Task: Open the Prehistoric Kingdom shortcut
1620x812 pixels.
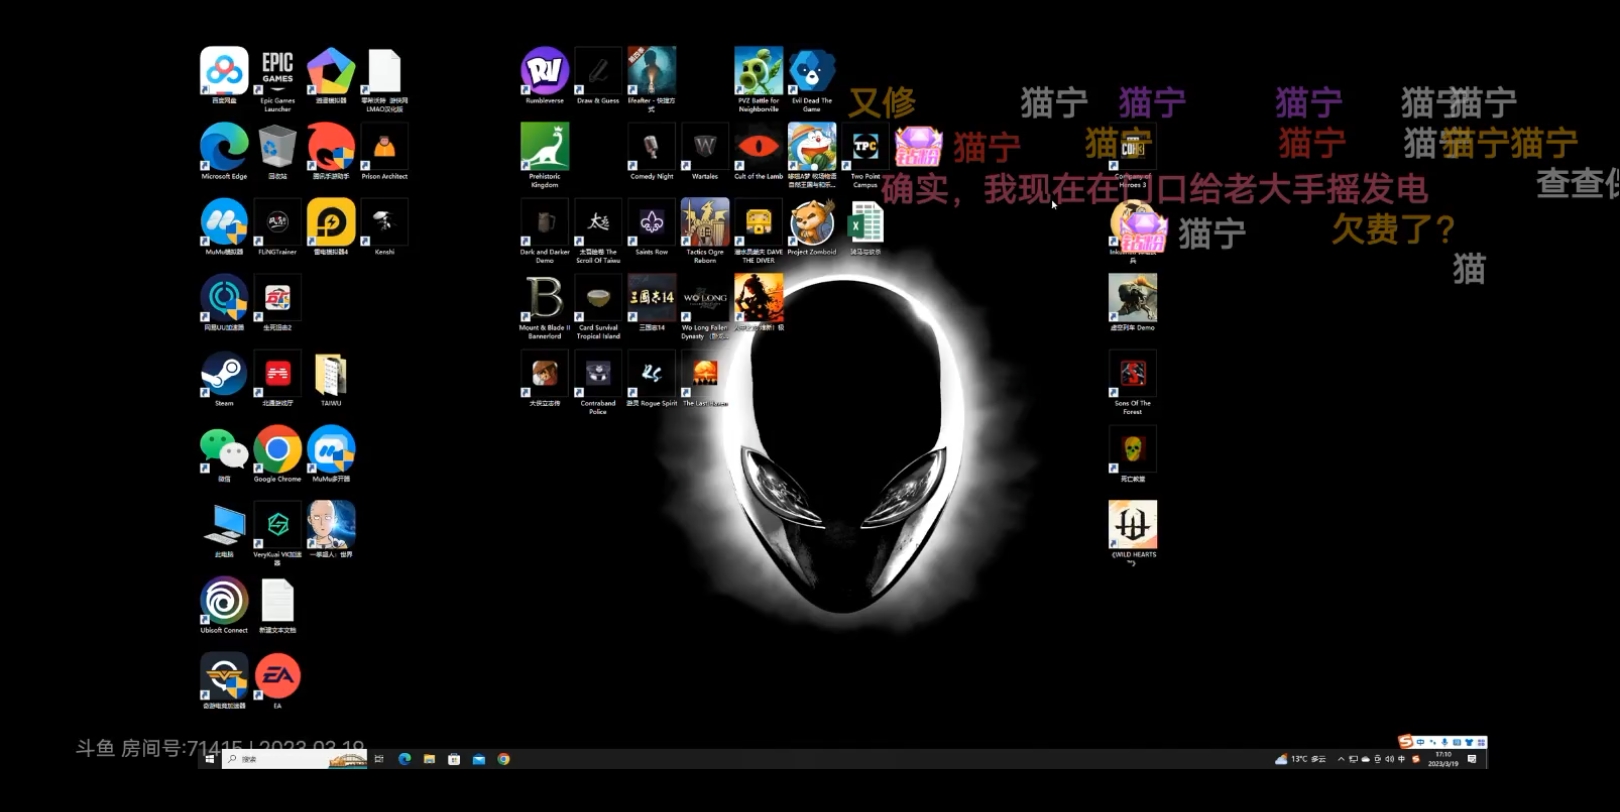Action: 545,155
